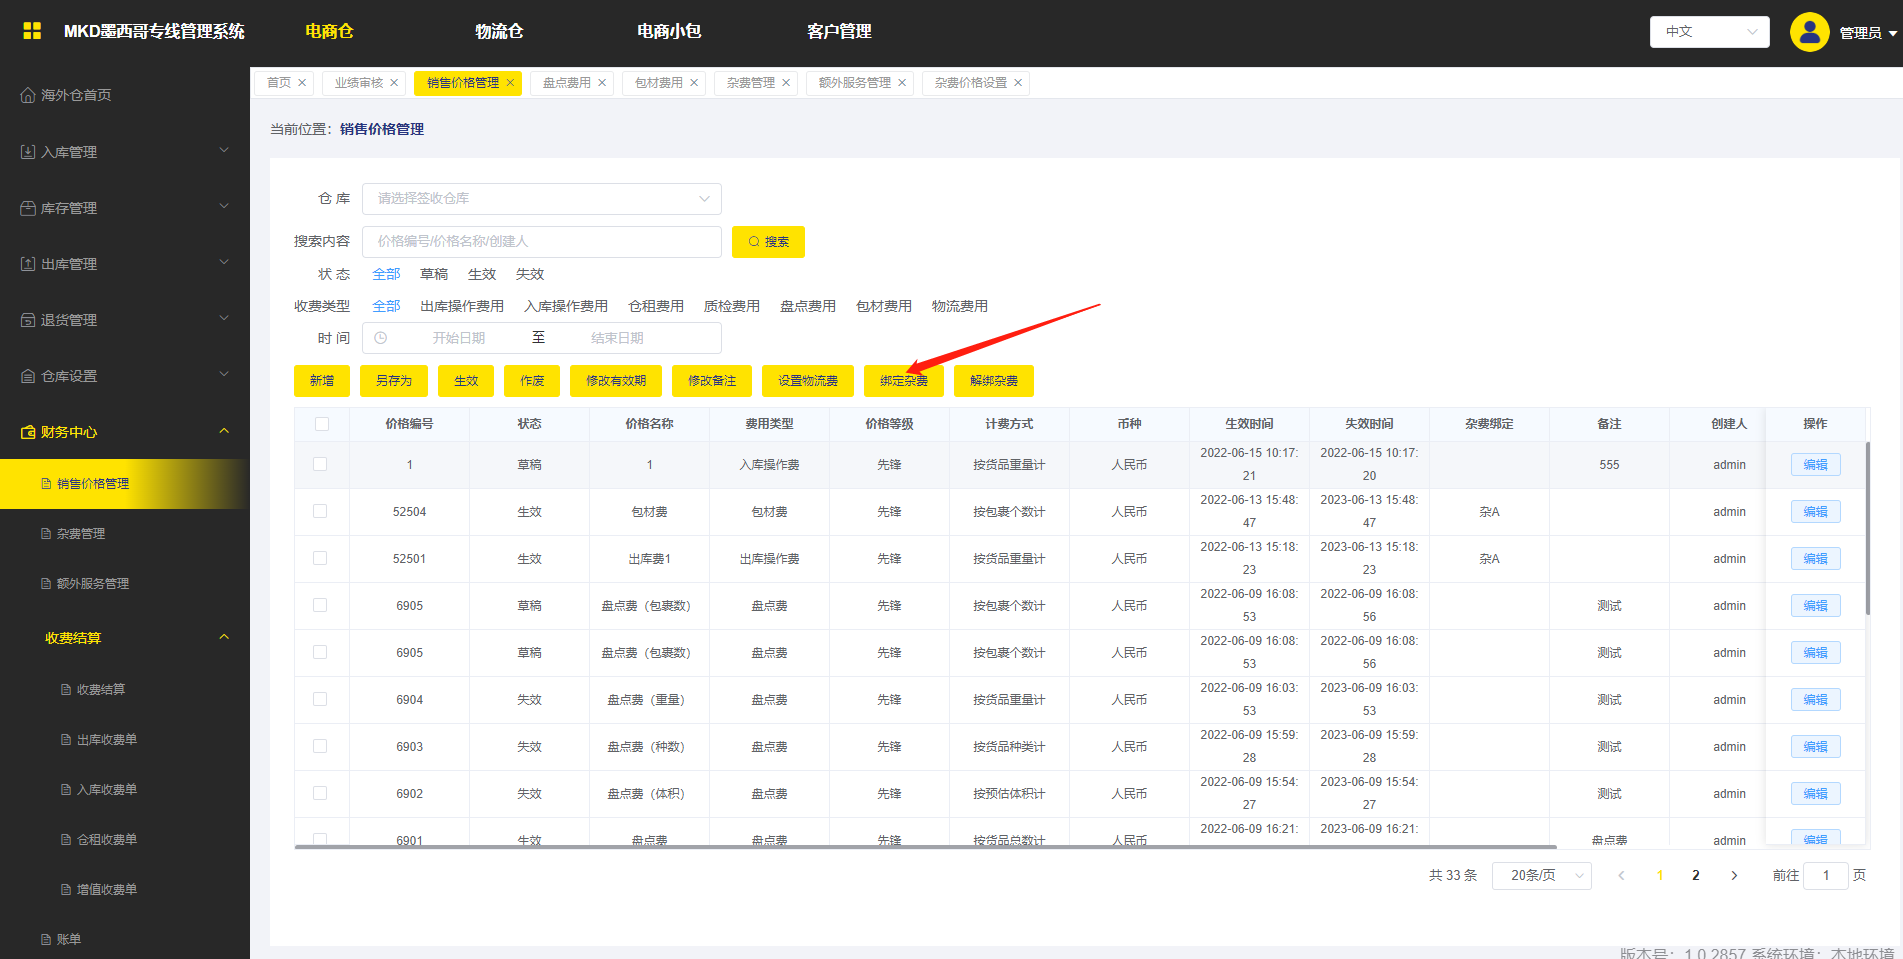Close the 业绩审核 tab with its X

pyautogui.click(x=394, y=83)
